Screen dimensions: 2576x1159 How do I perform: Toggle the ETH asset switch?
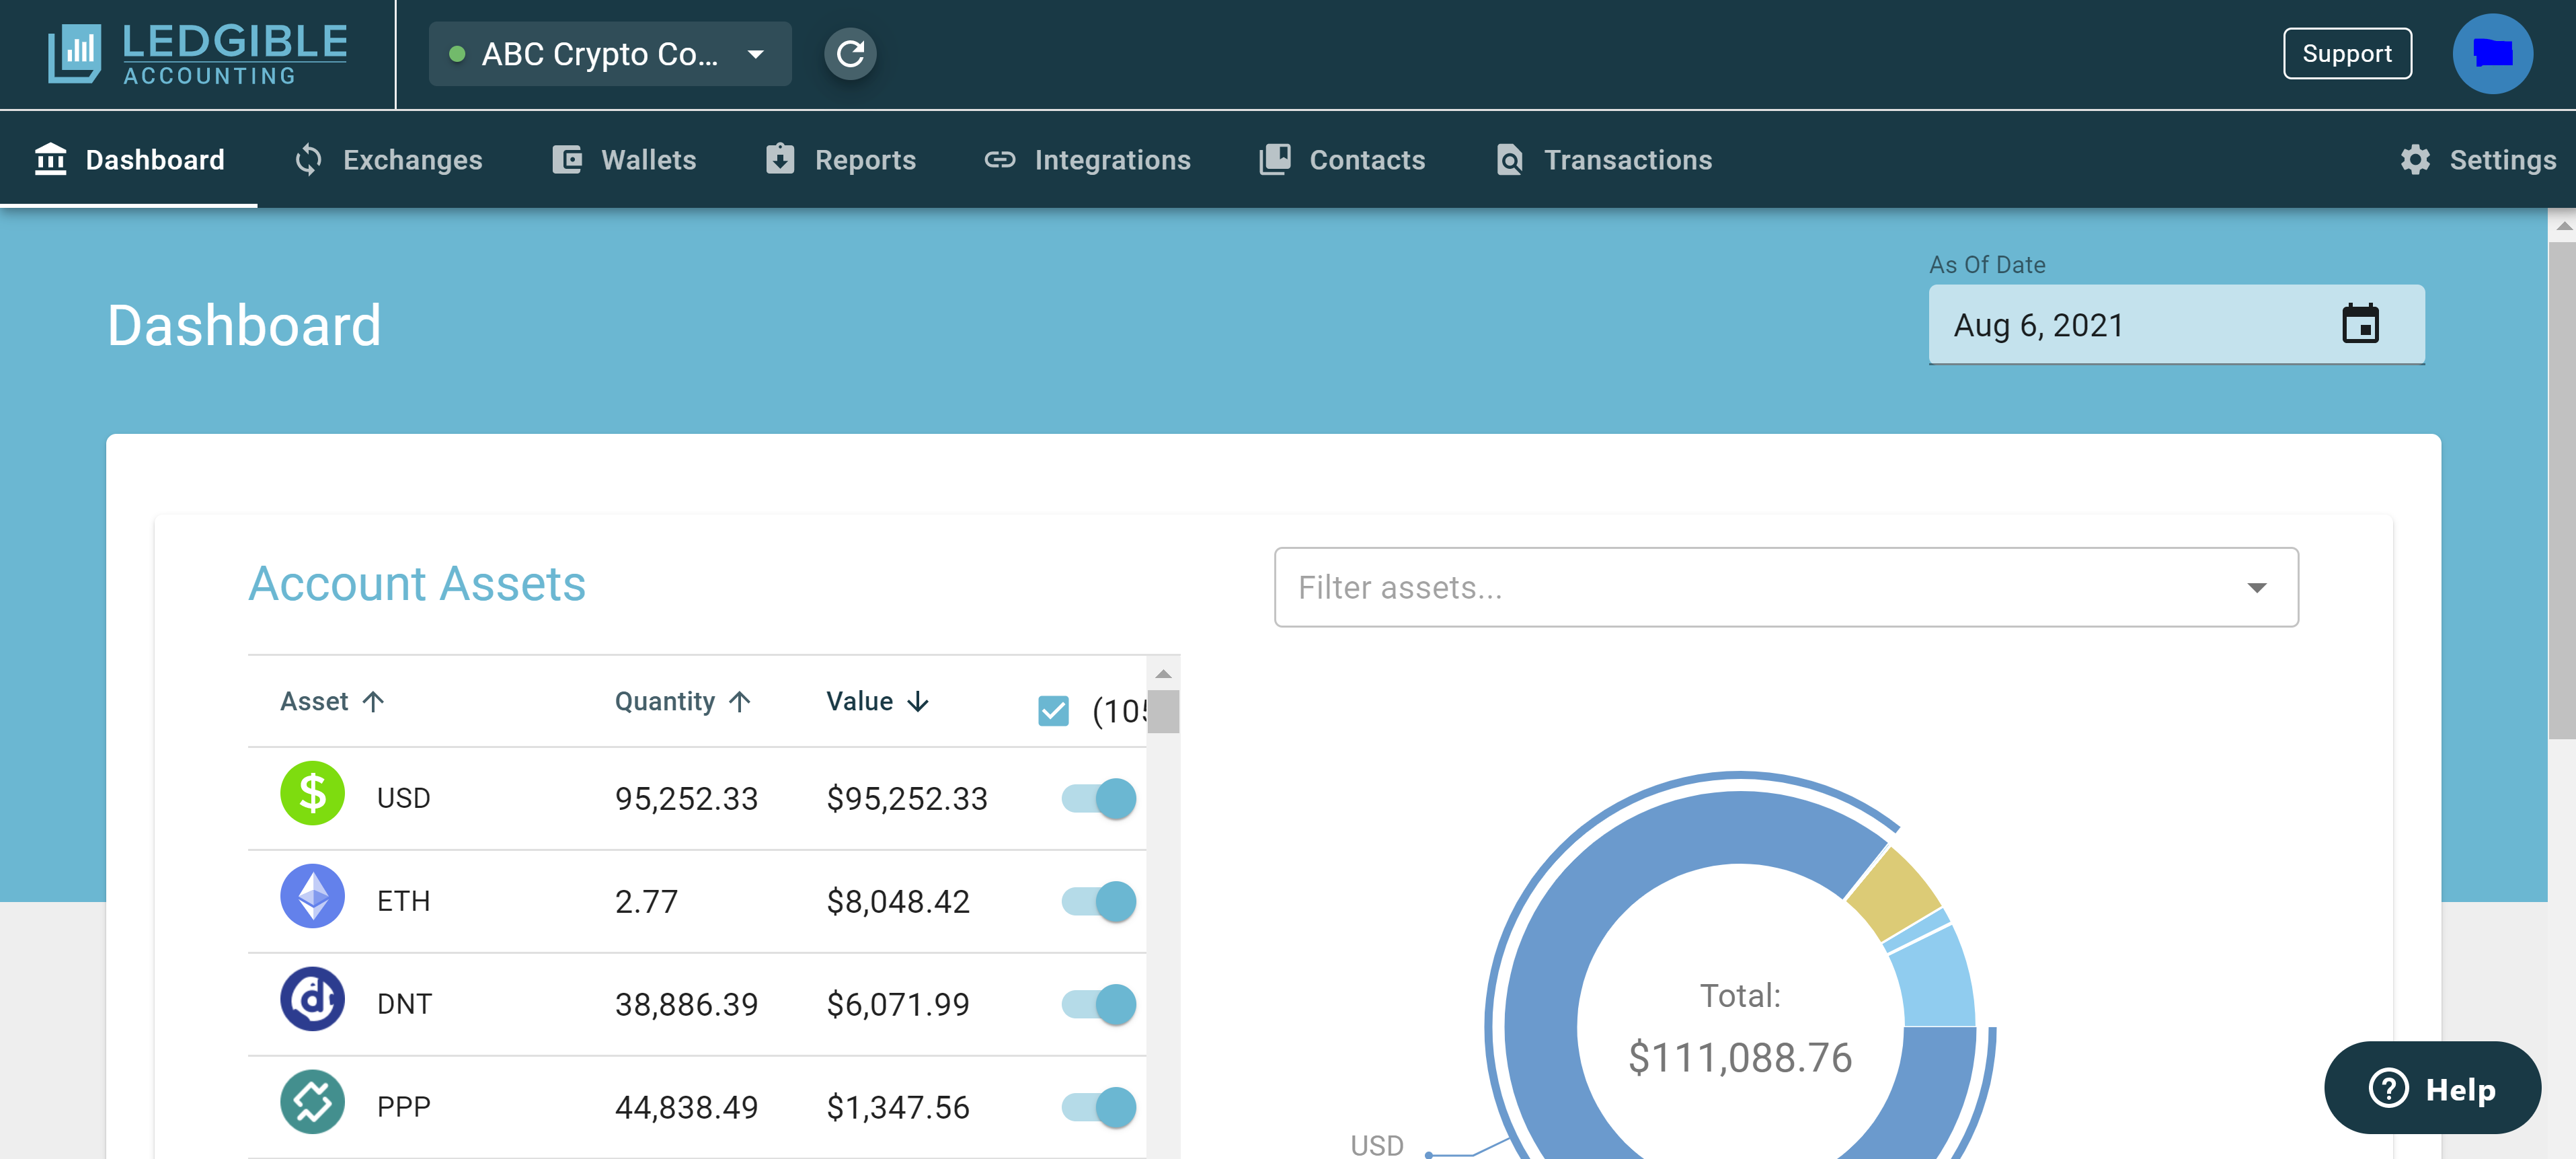pyautogui.click(x=1099, y=901)
